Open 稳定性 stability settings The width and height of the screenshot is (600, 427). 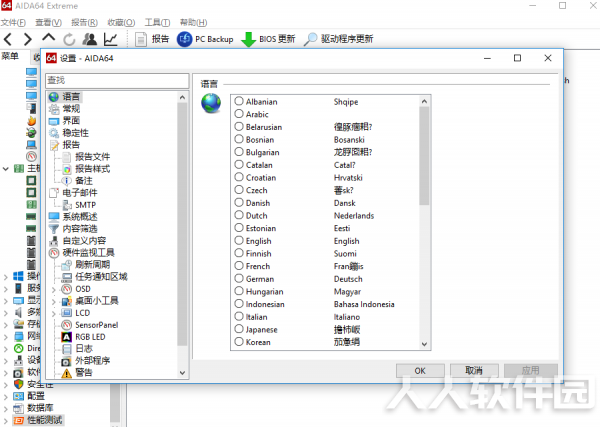69,133
